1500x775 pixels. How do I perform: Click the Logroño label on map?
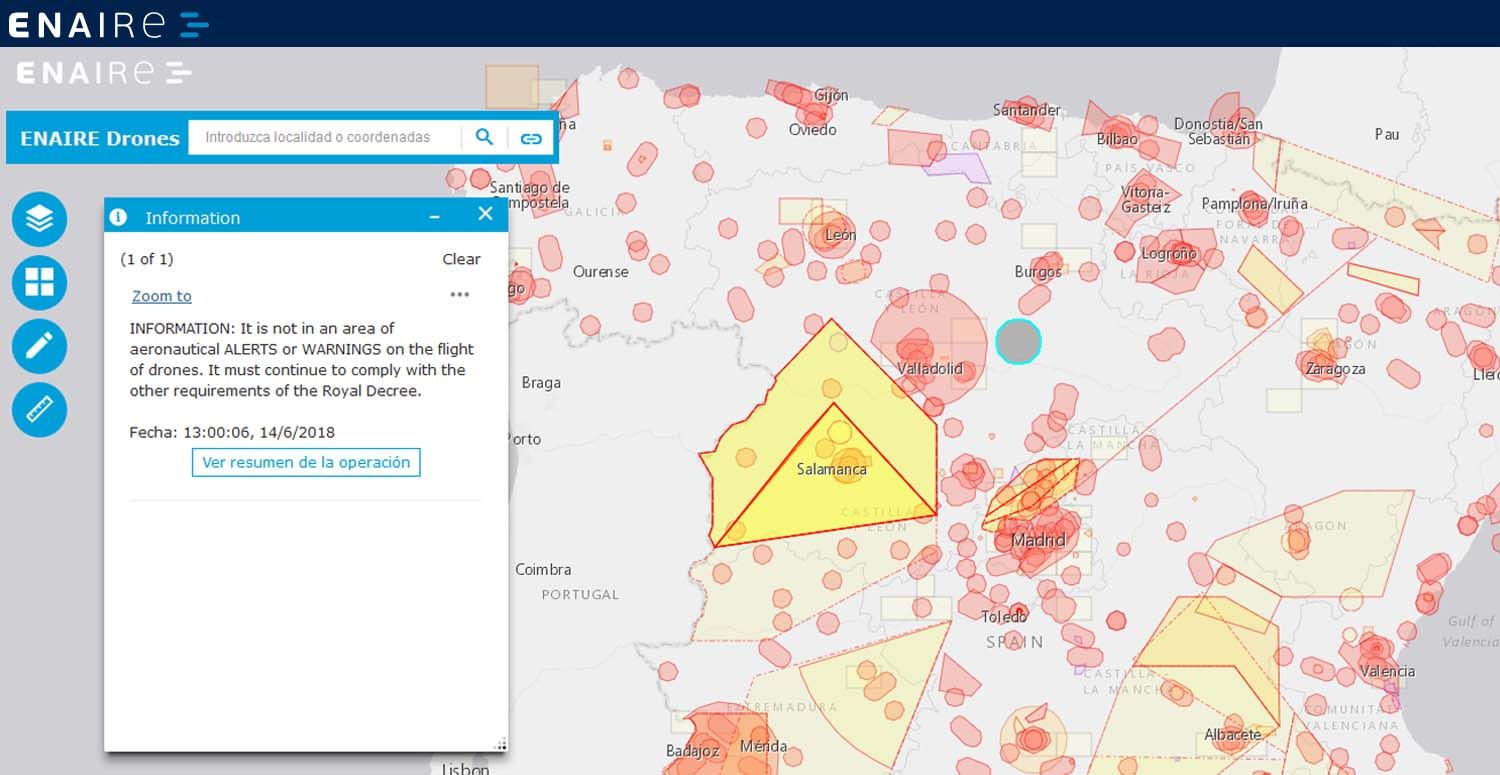pyautogui.click(x=1169, y=254)
